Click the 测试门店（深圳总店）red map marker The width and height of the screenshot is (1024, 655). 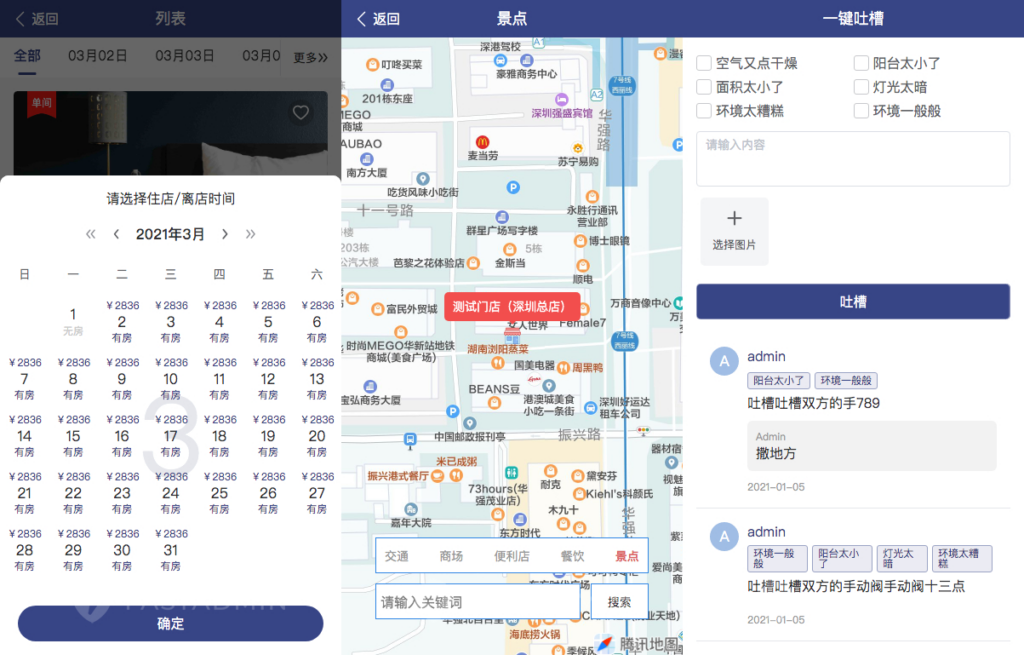point(513,307)
